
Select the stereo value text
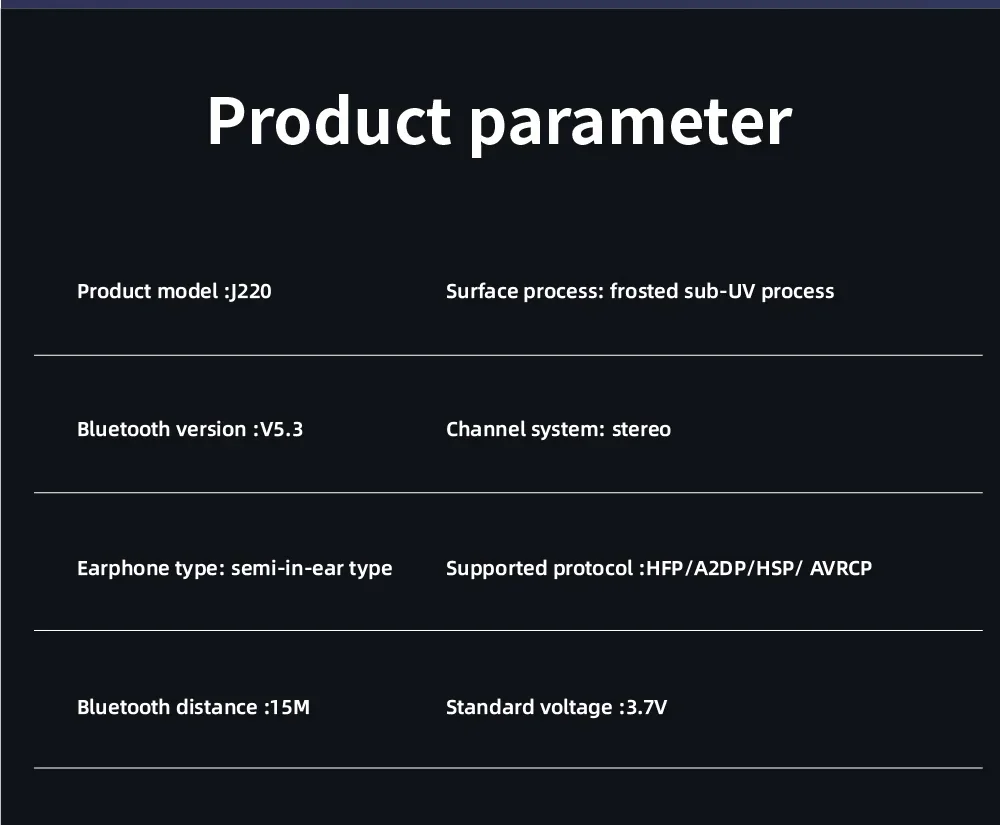pos(641,430)
